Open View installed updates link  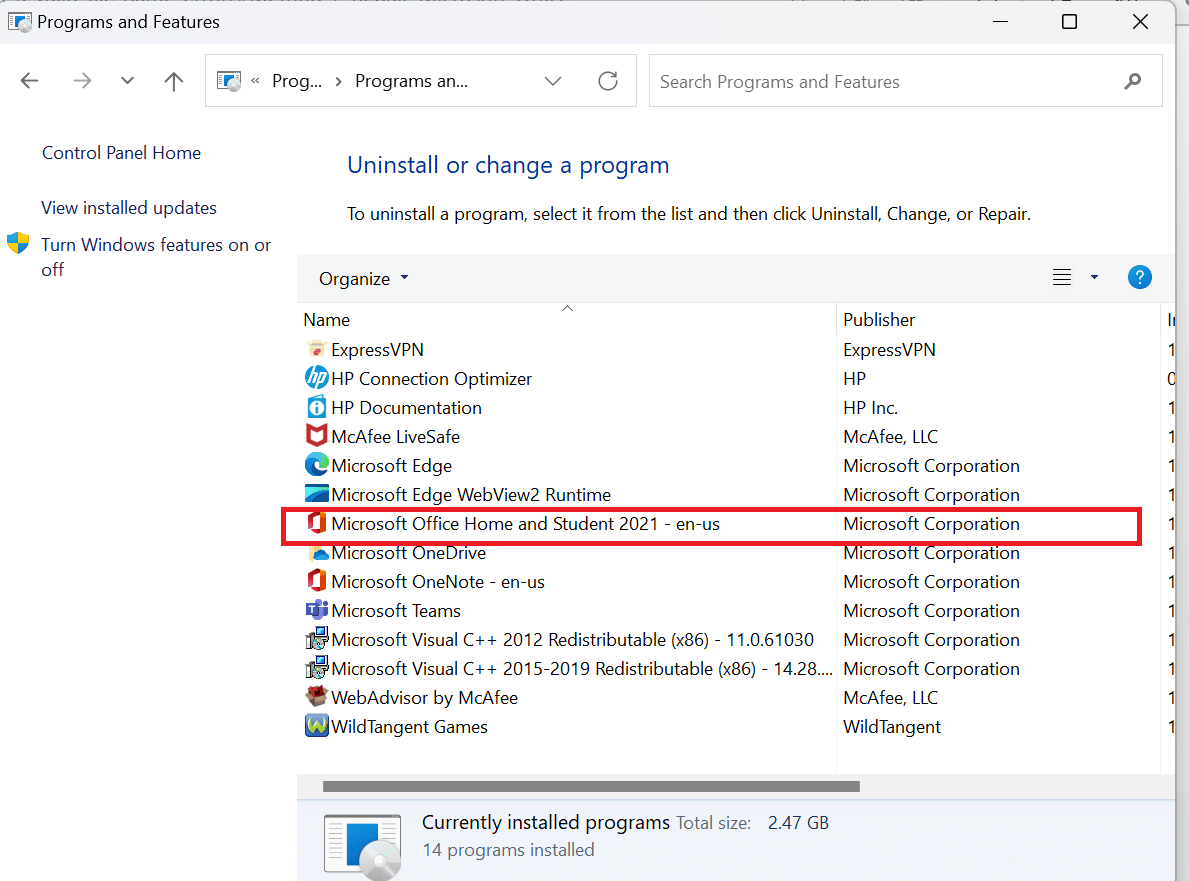[129, 208]
